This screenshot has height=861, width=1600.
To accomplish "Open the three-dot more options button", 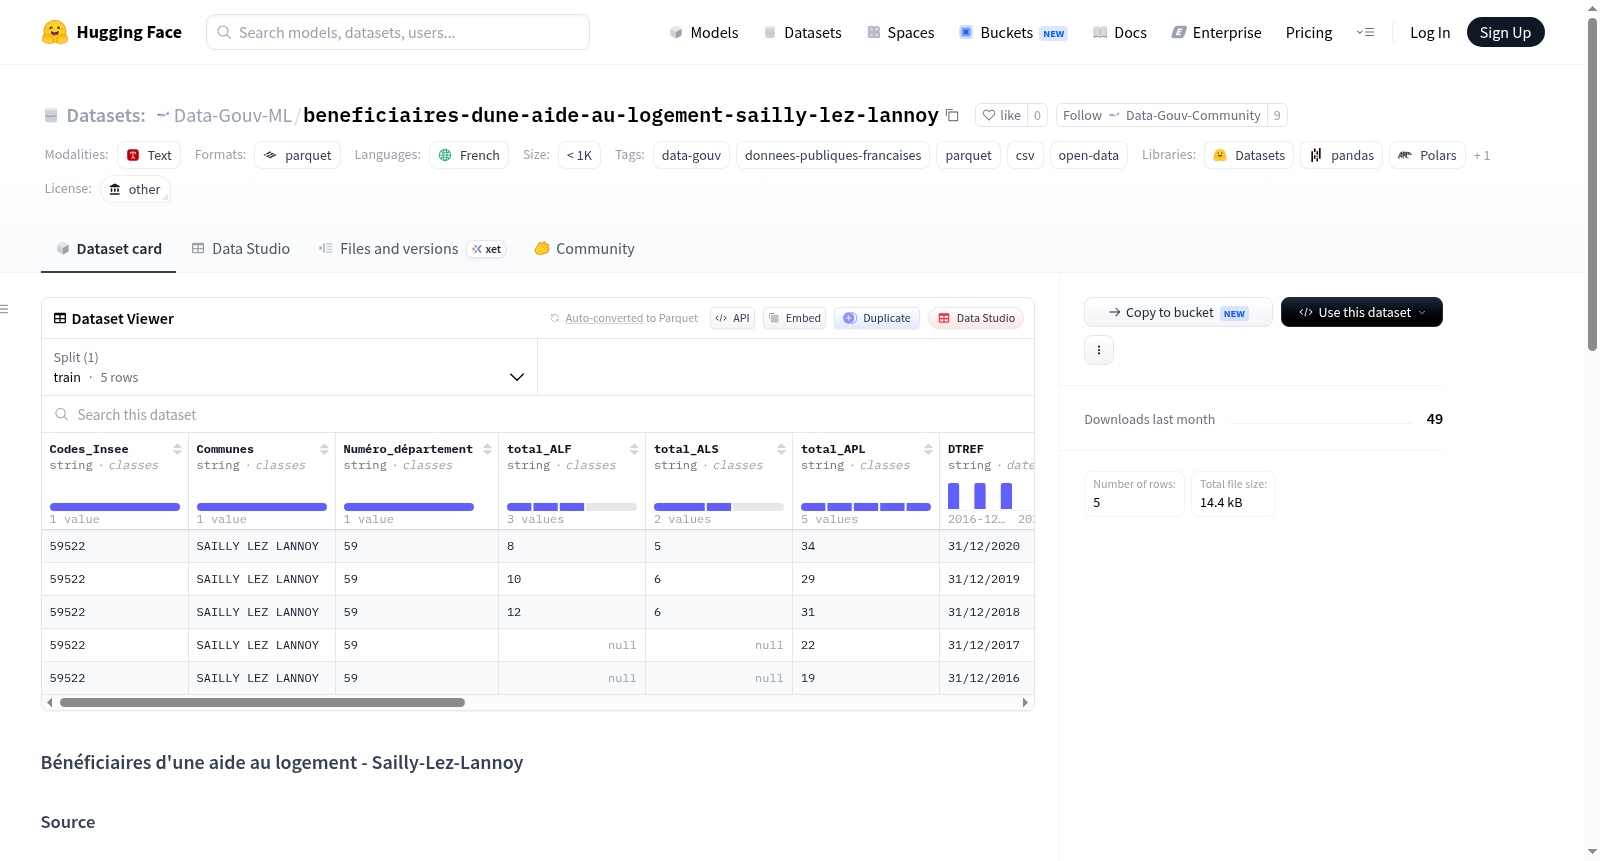I will point(1099,350).
